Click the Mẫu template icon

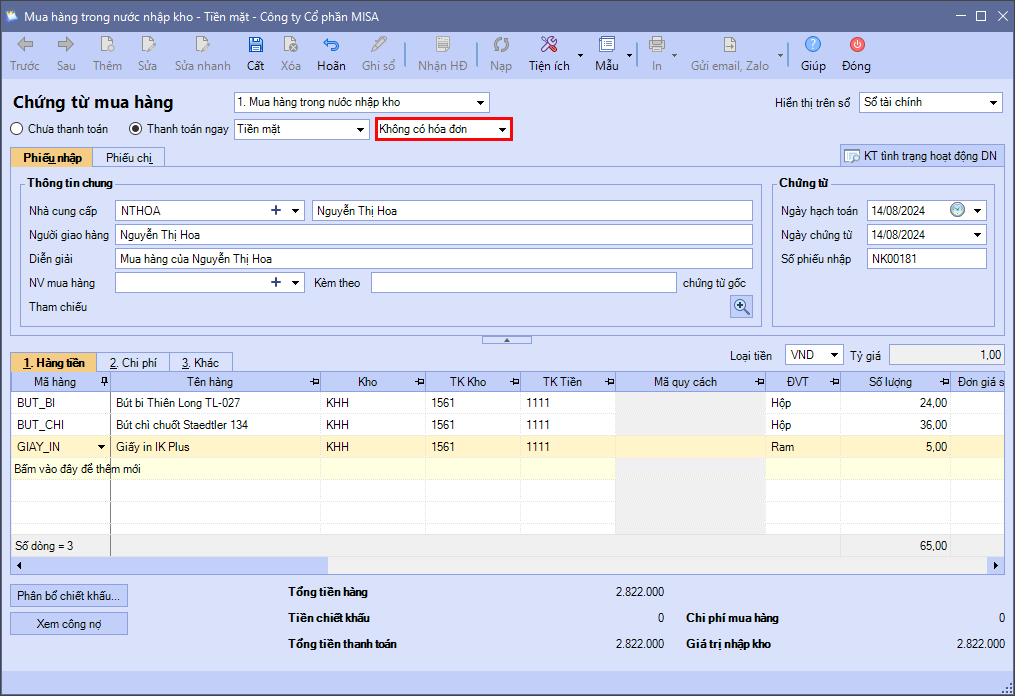606,46
